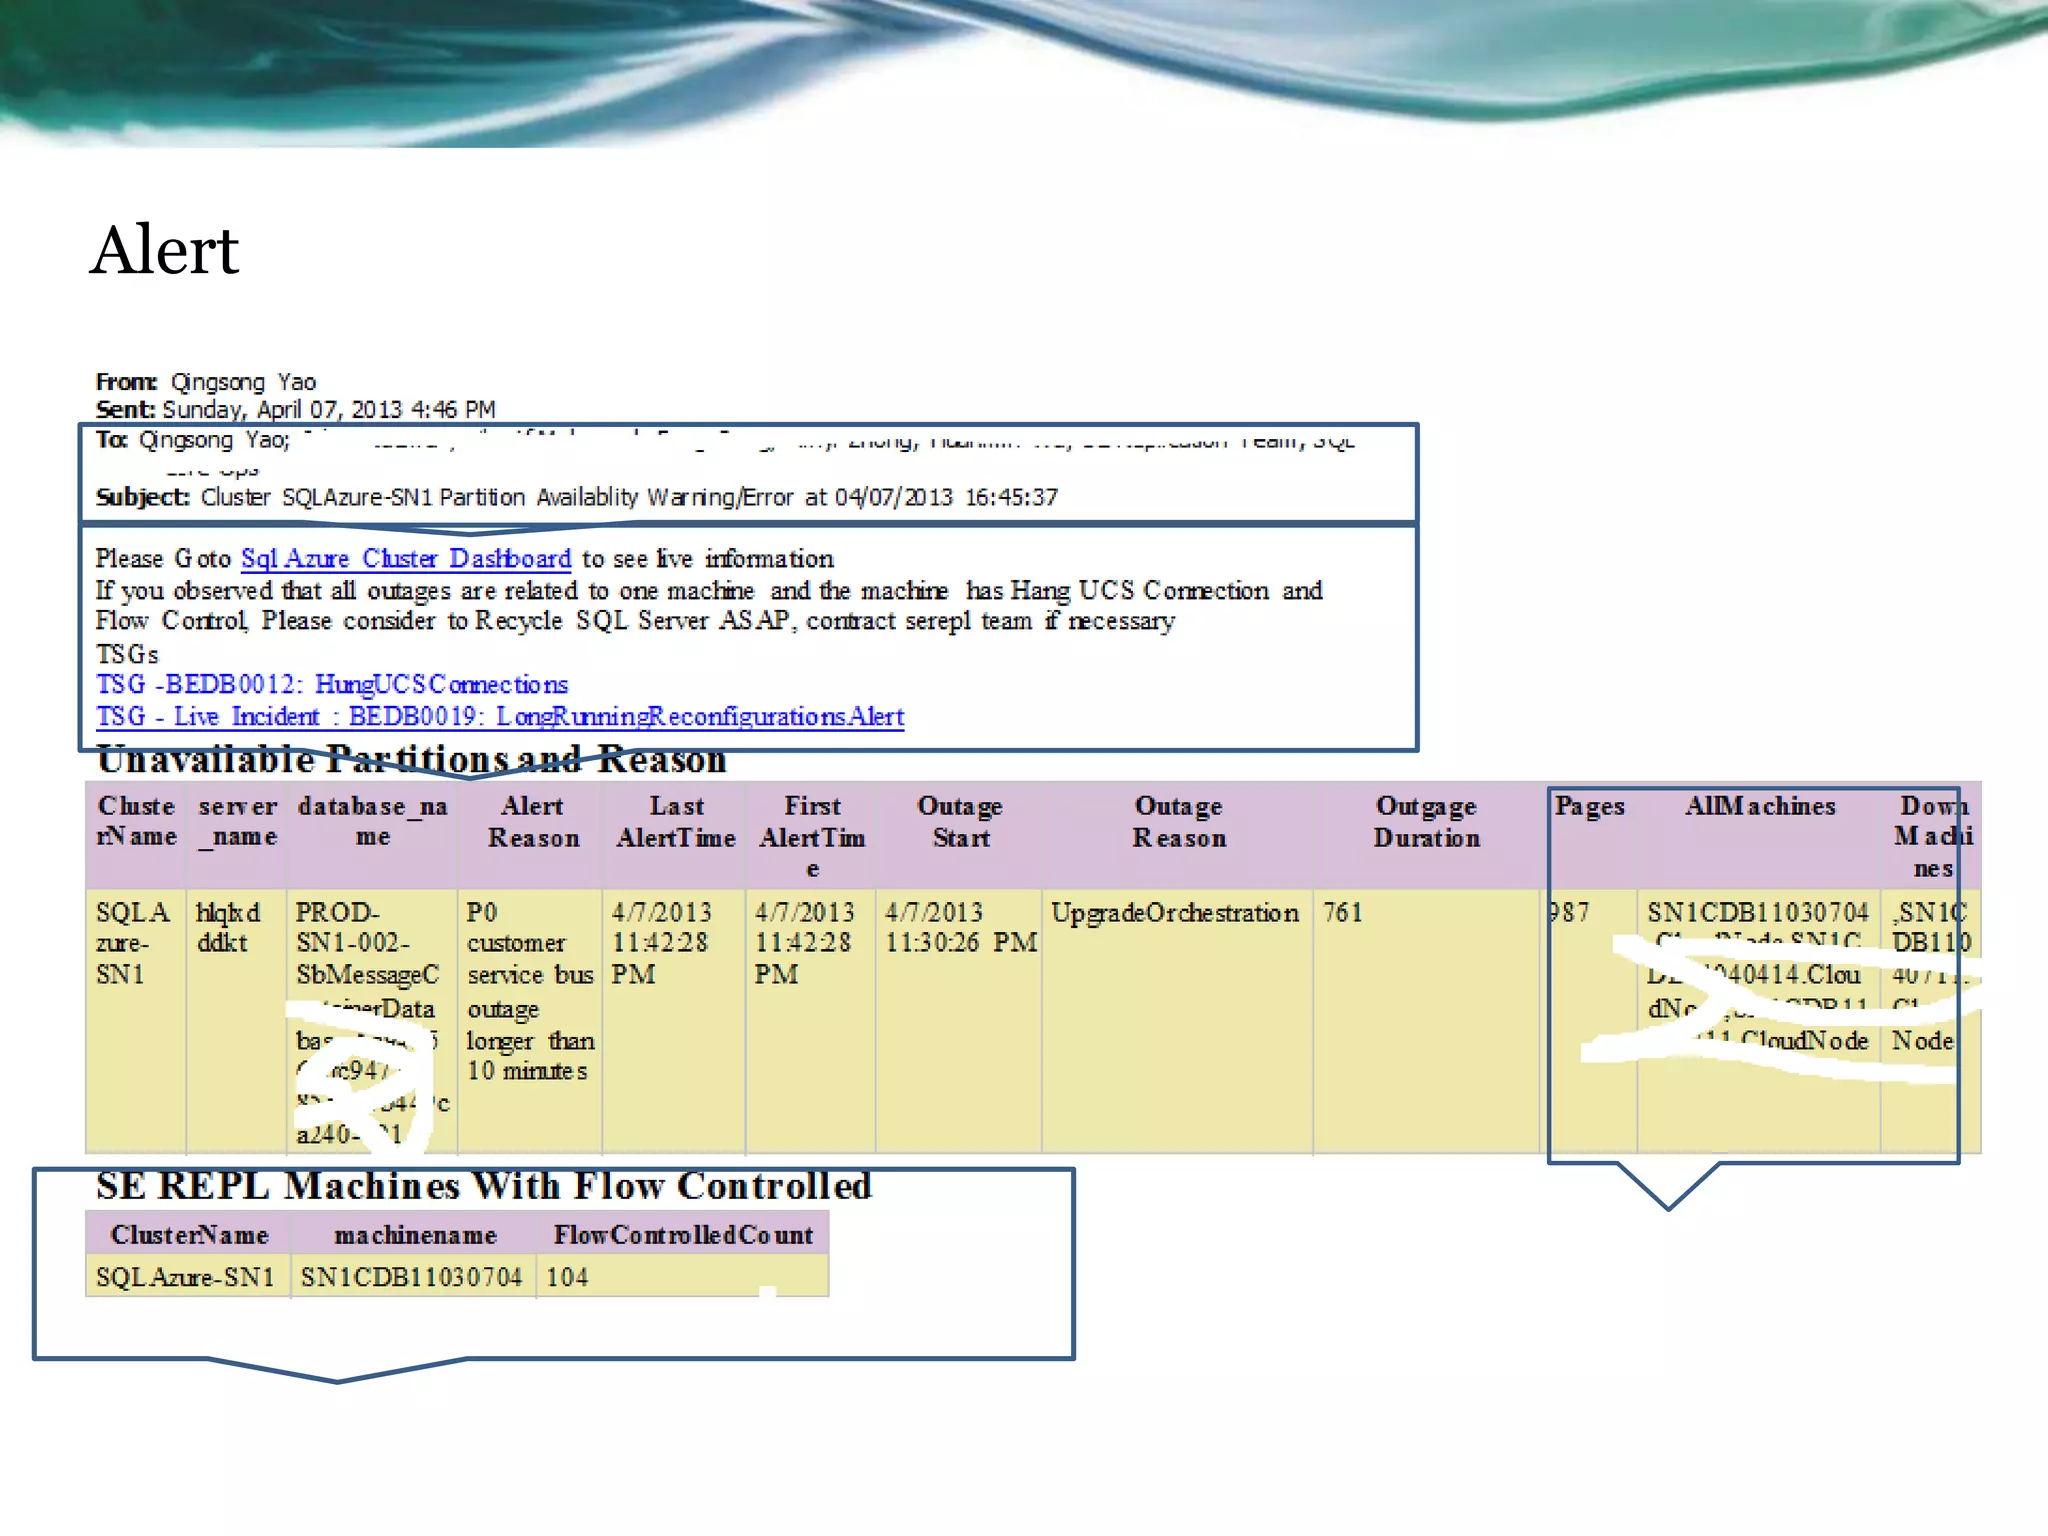Select the ClusterName column header
The height and width of the screenshot is (1536, 2048).
pyautogui.click(x=136, y=821)
